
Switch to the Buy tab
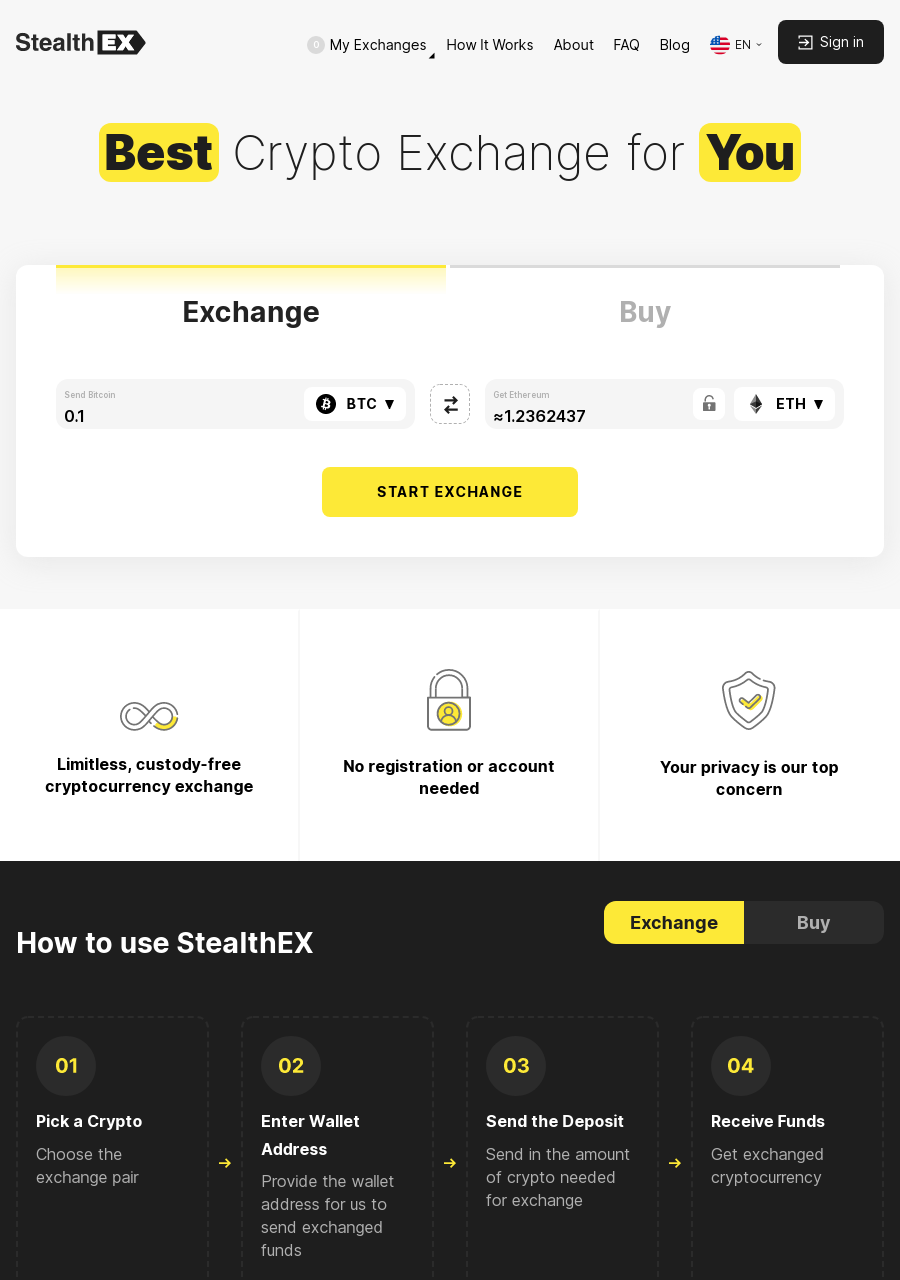645,312
